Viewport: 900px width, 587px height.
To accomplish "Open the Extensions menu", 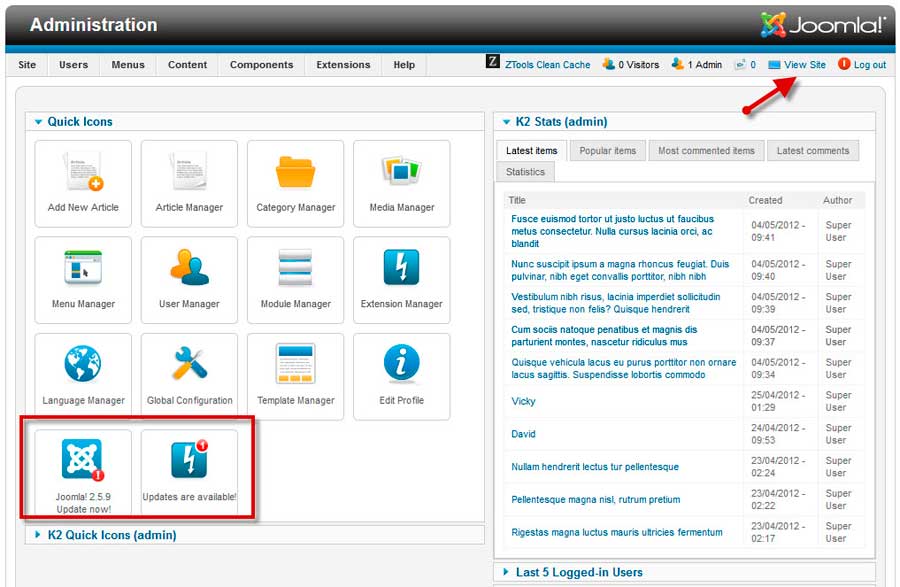I will [x=343, y=65].
